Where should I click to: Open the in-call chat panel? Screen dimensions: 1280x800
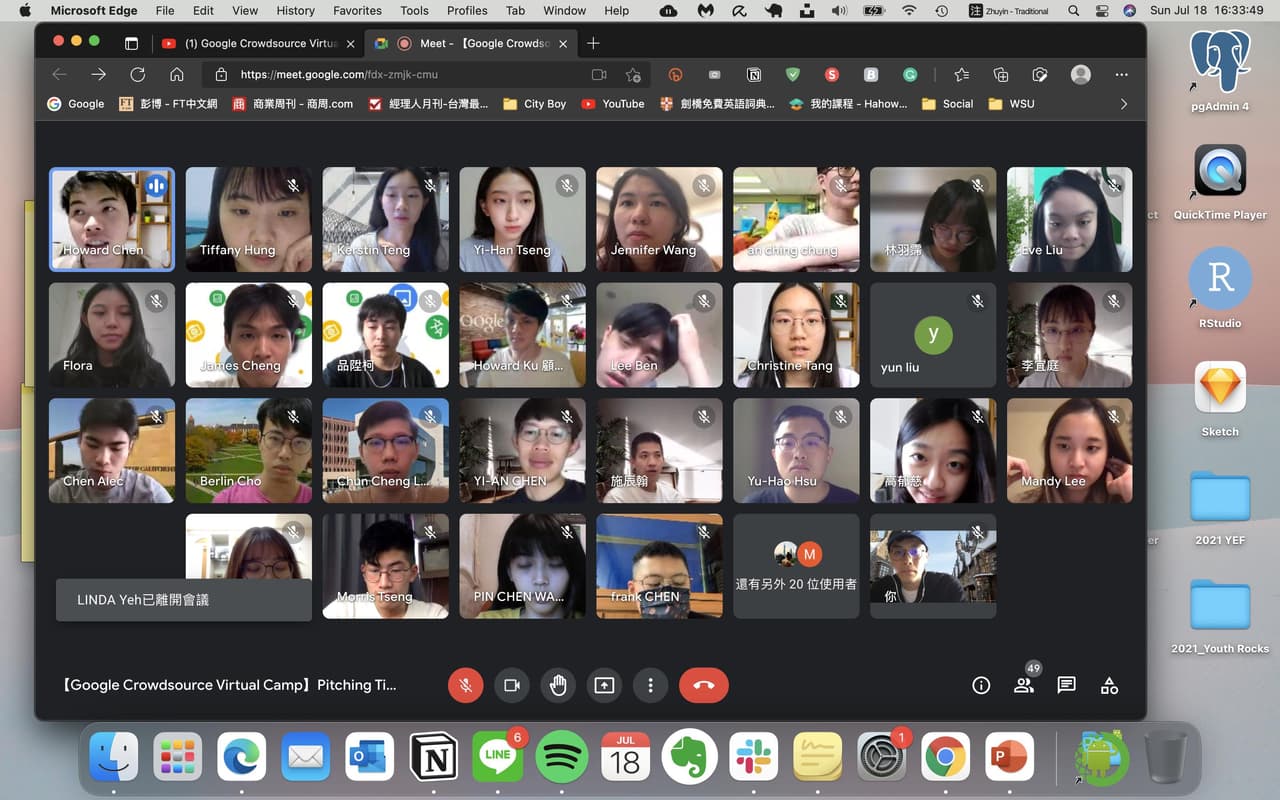pos(1065,685)
